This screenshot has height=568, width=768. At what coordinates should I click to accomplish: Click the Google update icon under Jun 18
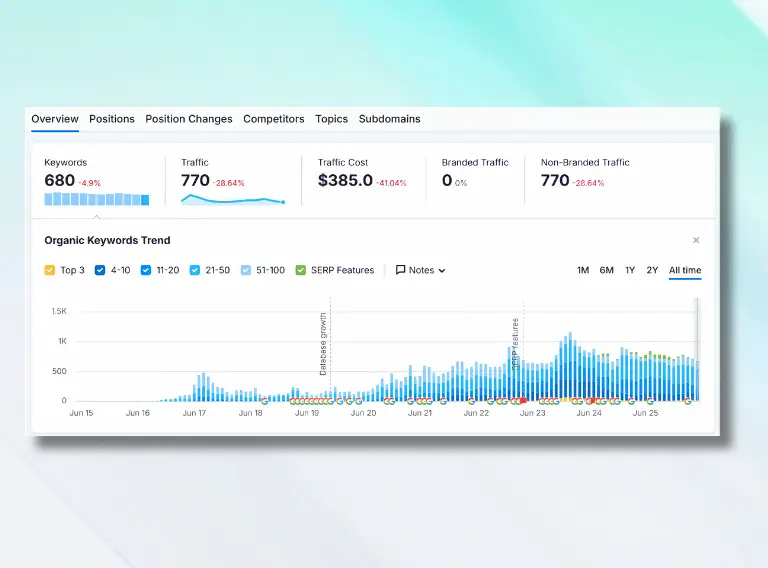pos(264,401)
